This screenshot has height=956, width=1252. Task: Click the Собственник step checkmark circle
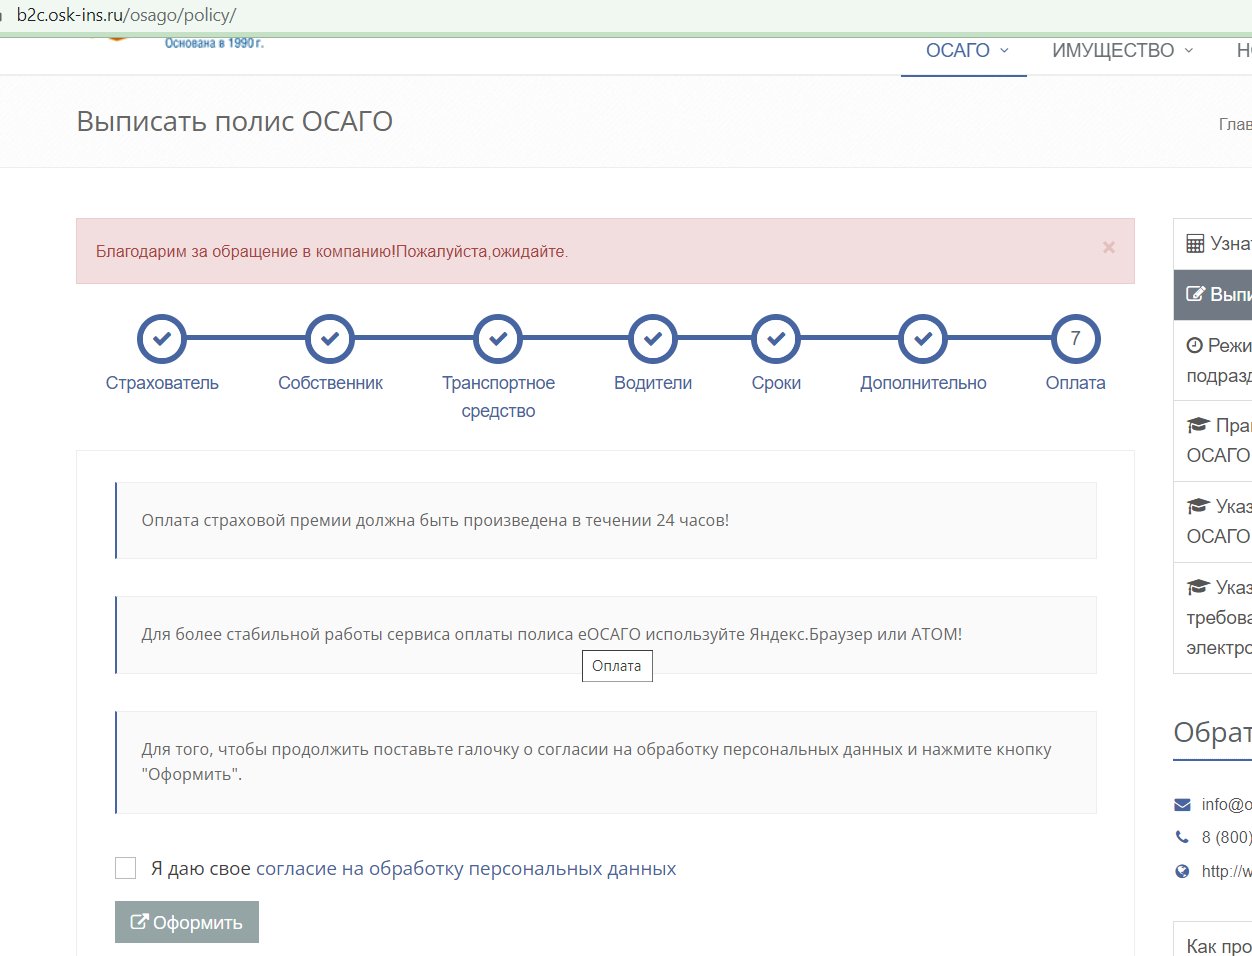330,339
